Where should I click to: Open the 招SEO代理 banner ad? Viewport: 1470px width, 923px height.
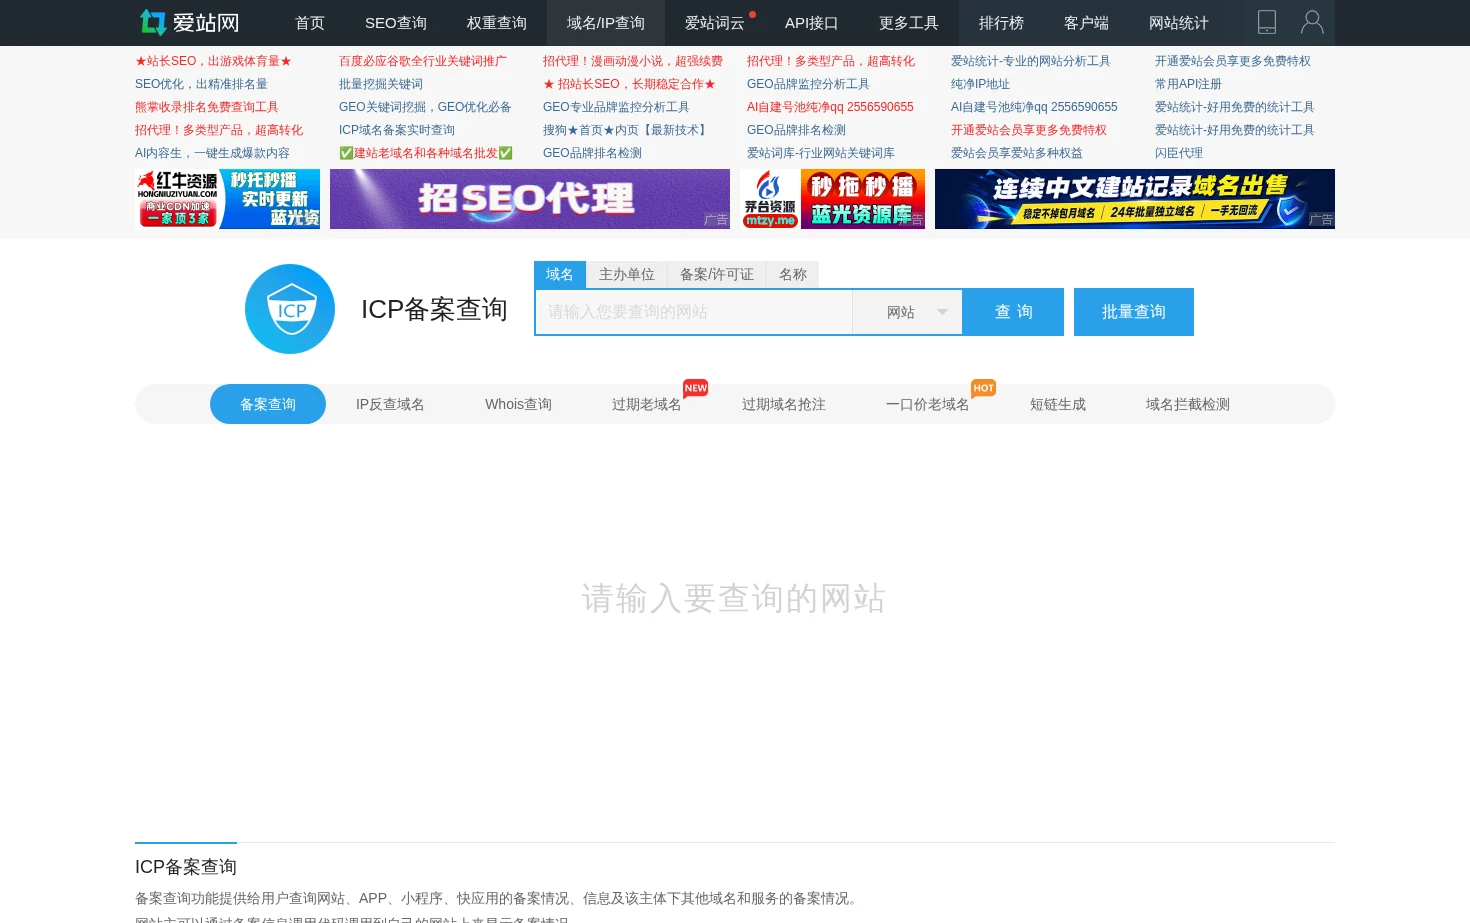pos(530,199)
